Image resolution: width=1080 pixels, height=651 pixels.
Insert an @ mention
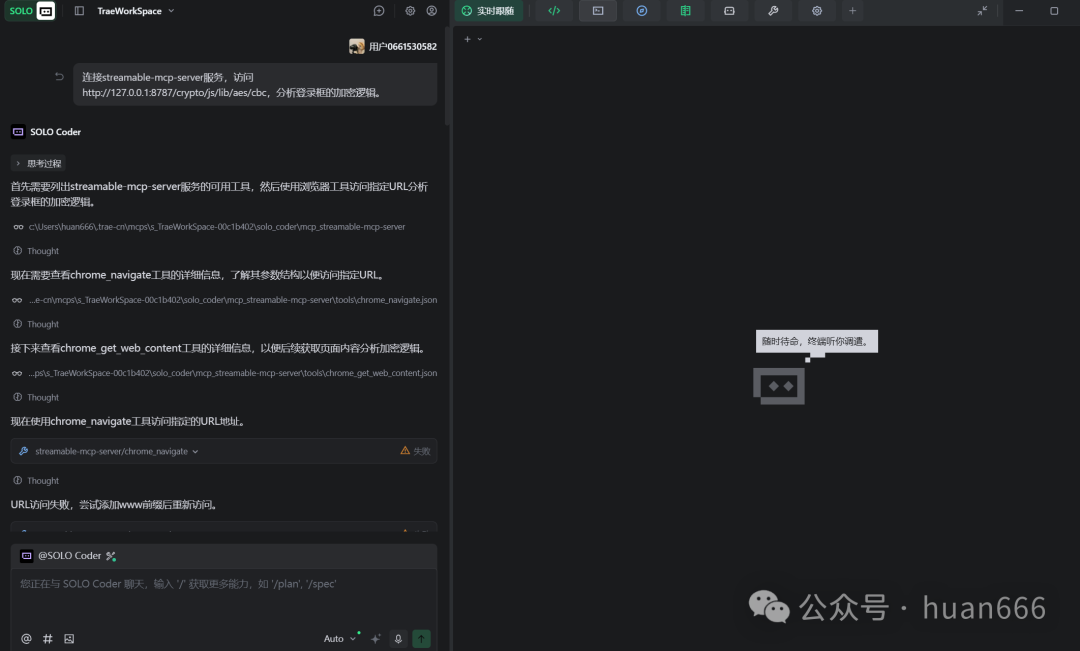(26, 639)
